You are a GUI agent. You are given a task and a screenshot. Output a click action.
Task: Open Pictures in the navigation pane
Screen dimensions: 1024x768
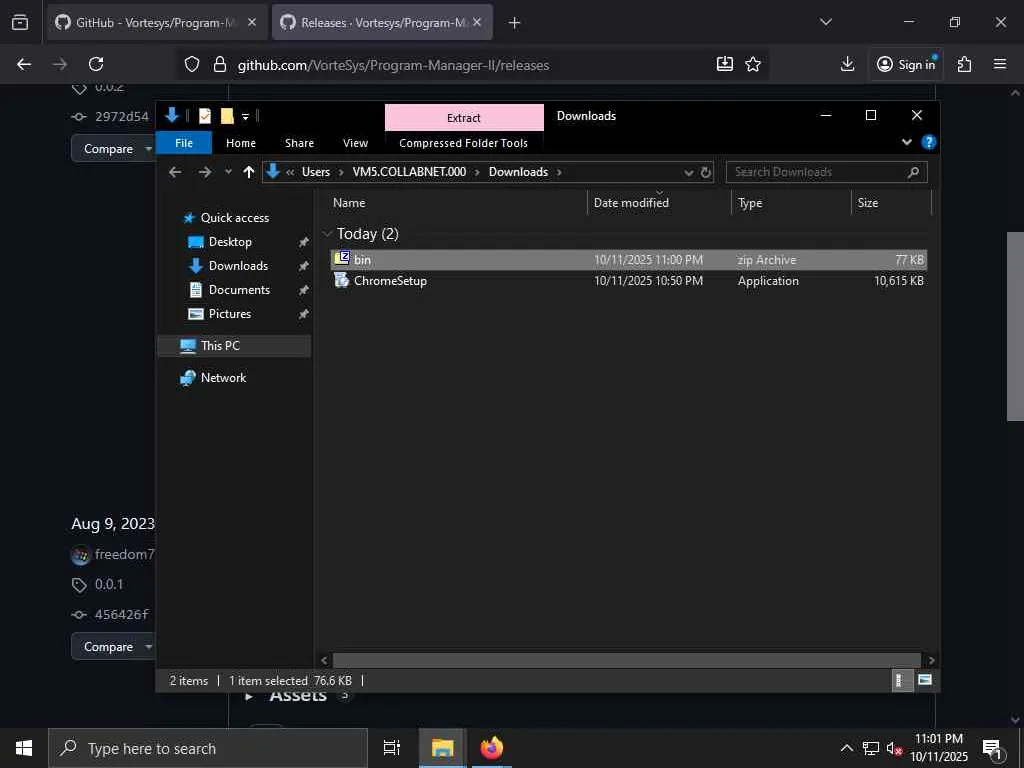click(229, 313)
